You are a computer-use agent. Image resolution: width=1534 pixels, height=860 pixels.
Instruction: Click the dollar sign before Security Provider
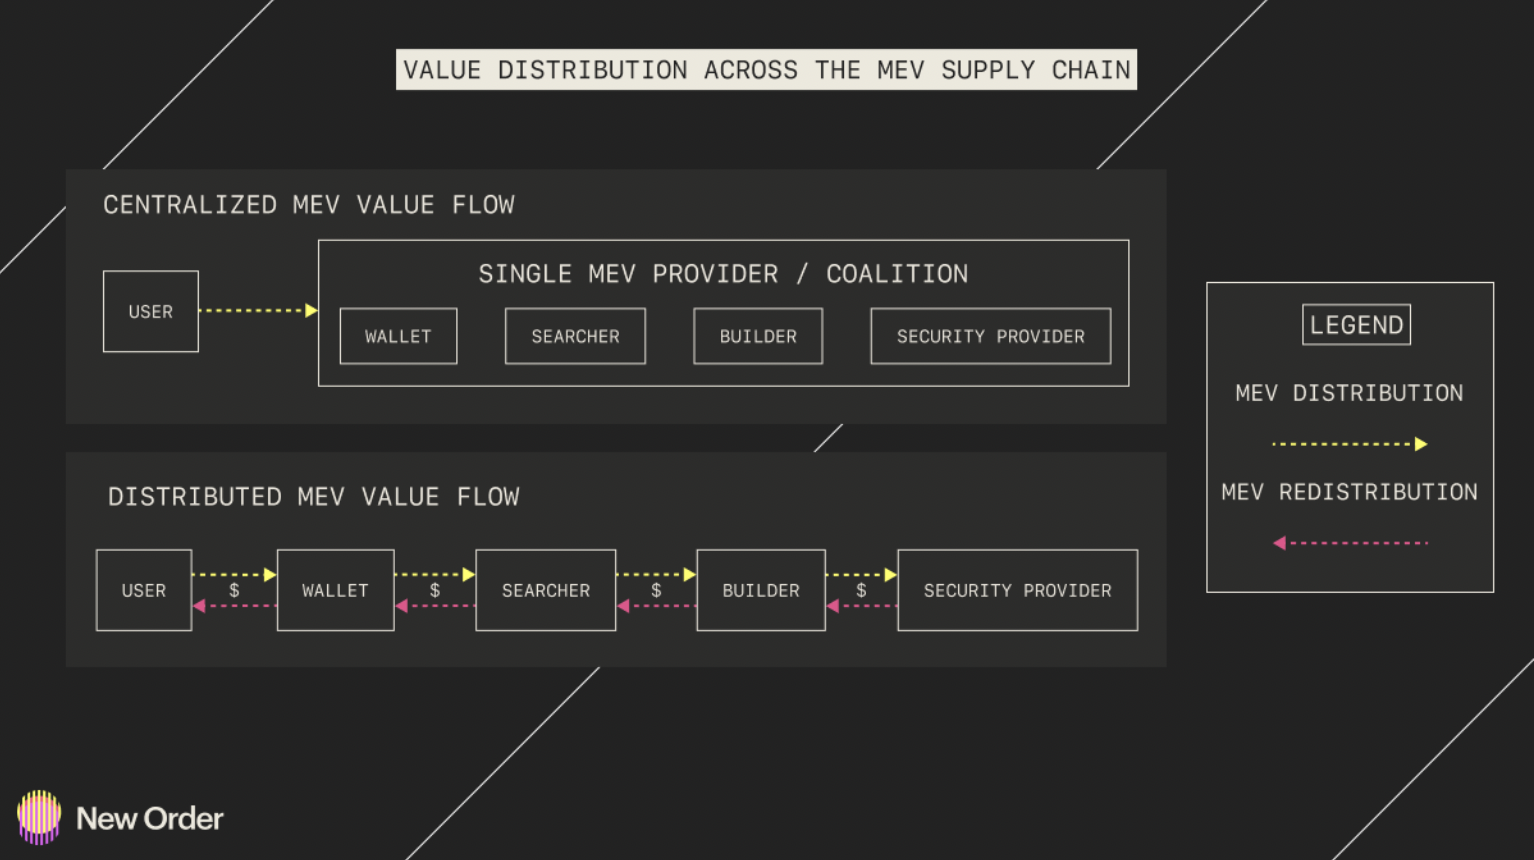click(861, 590)
